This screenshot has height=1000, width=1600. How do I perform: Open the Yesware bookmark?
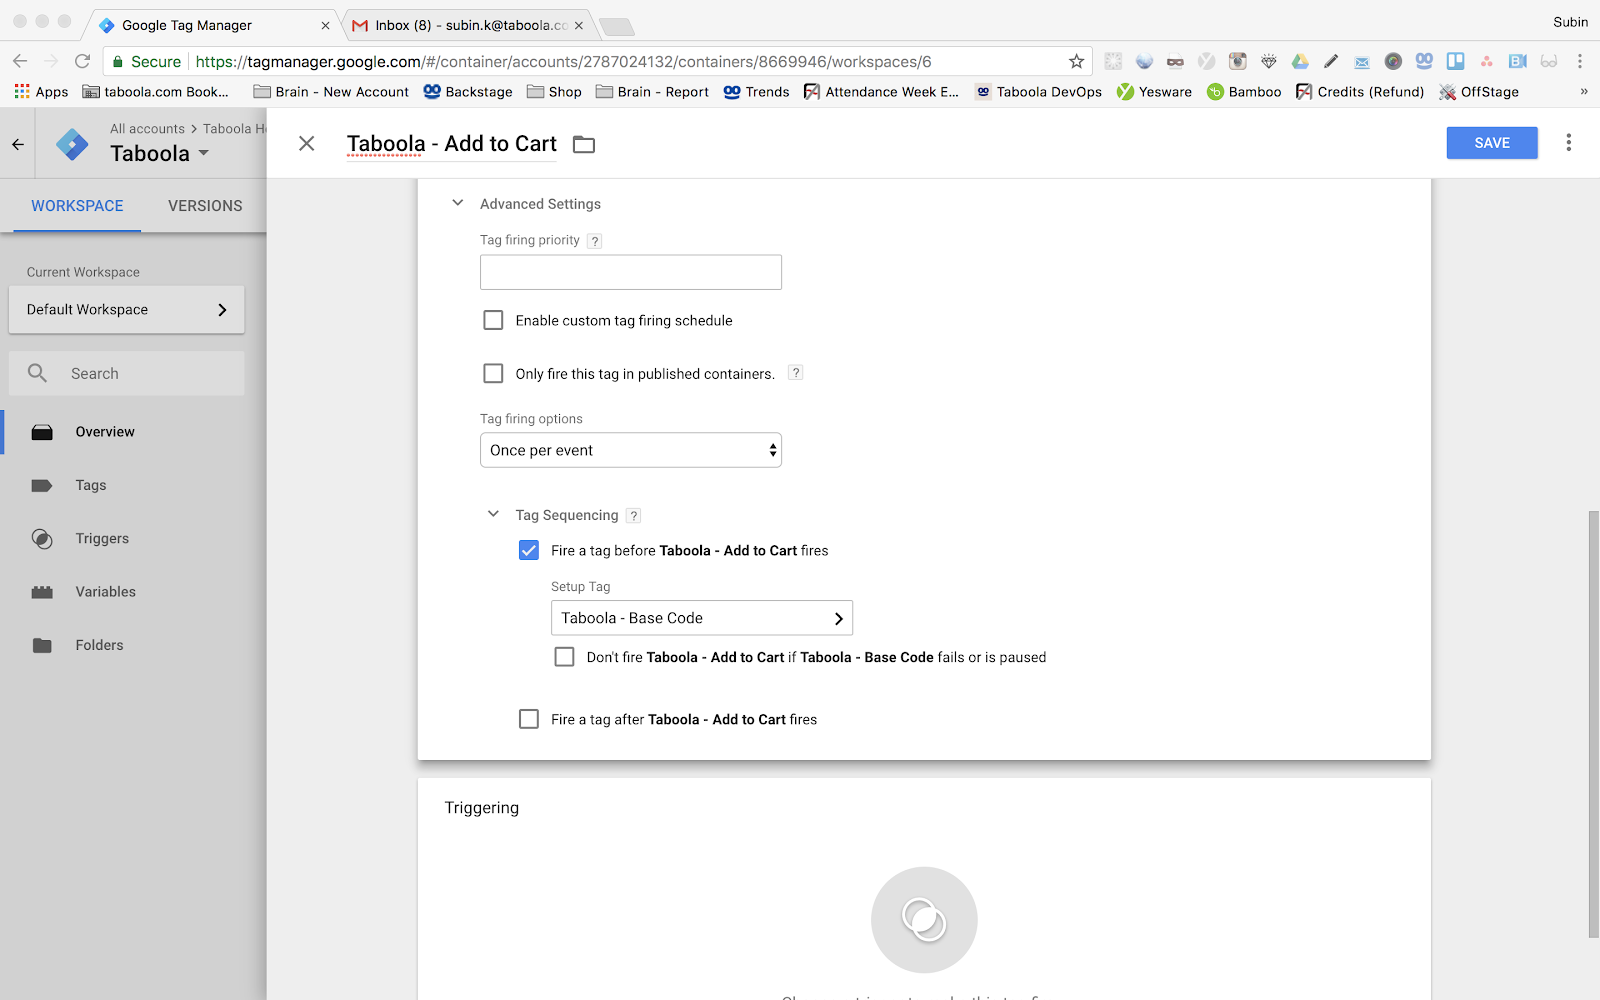click(1154, 91)
